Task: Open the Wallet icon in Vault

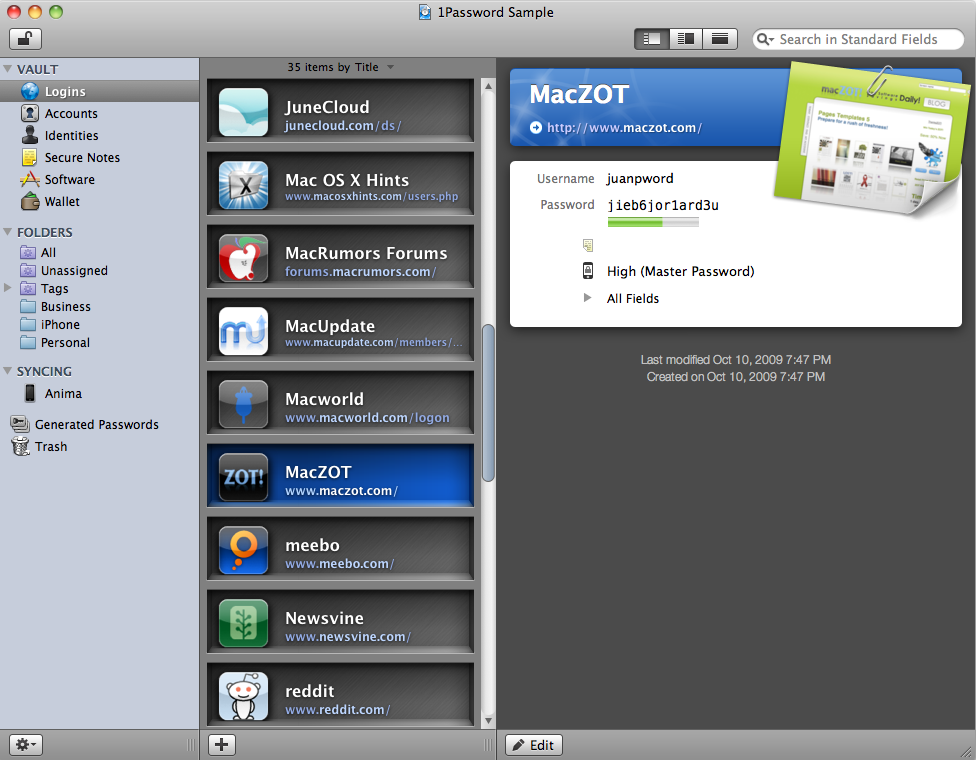Action: [x=29, y=201]
